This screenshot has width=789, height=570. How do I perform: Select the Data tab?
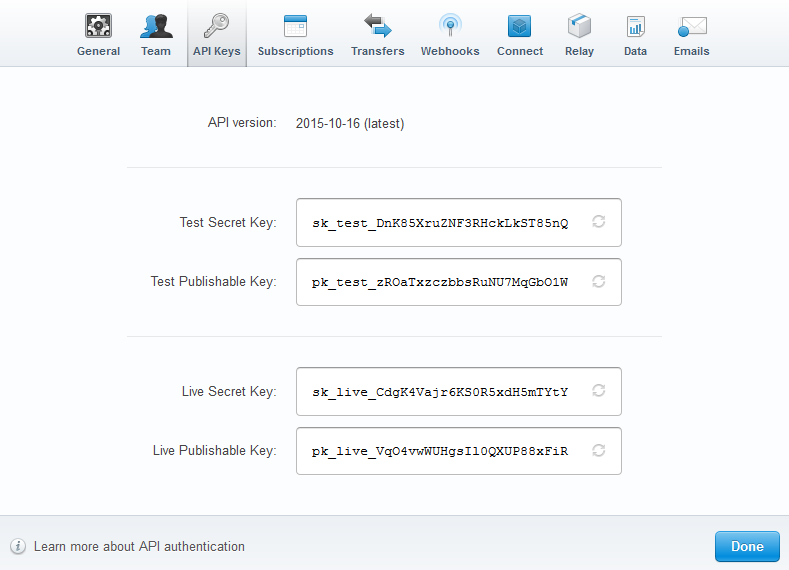click(635, 35)
